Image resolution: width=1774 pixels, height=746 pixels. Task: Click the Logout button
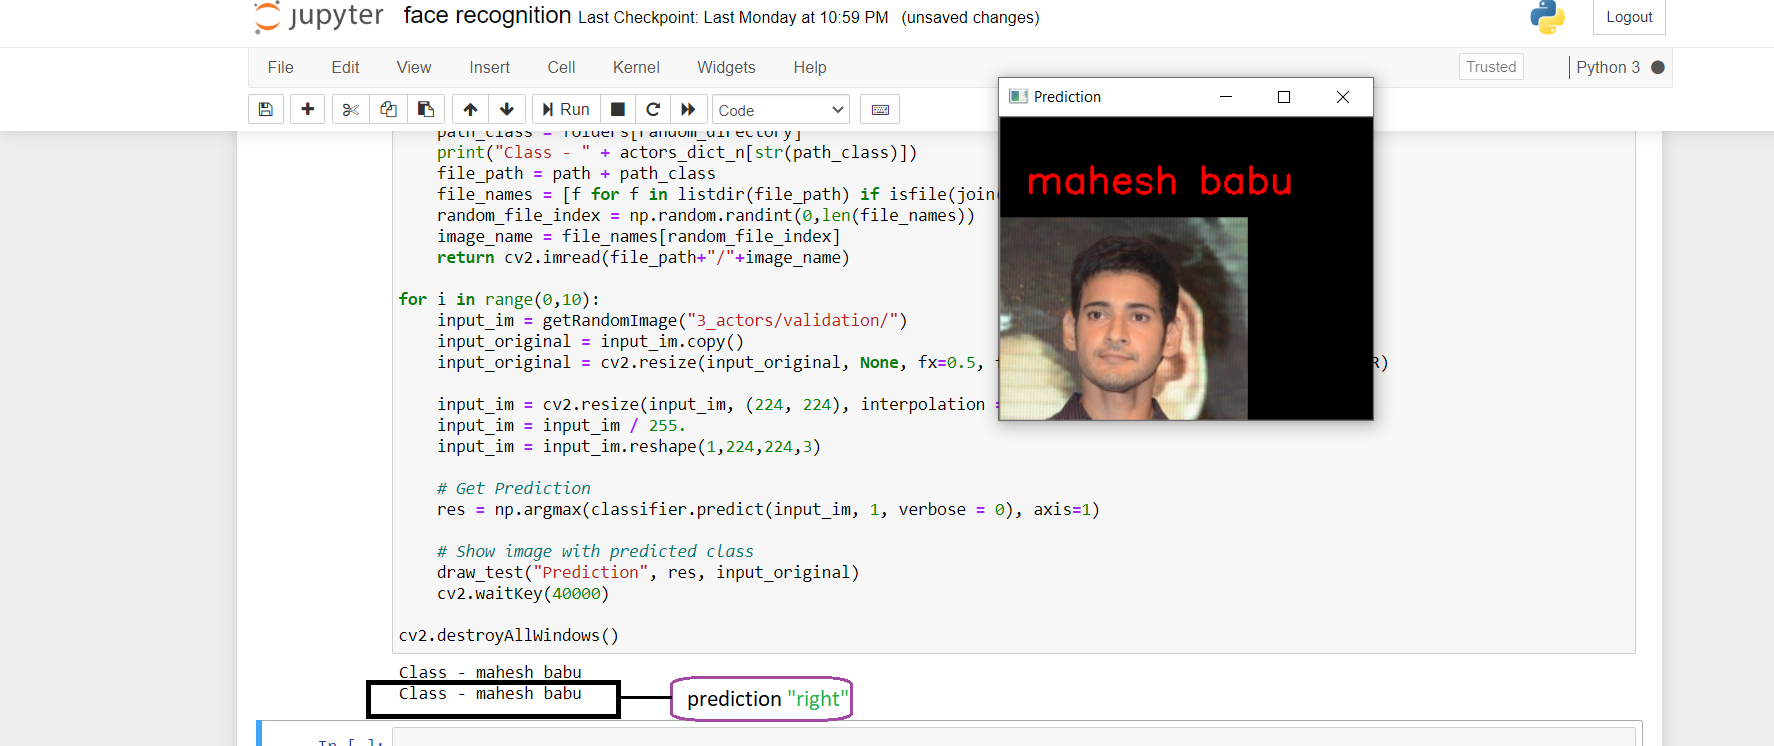[x=1629, y=17]
